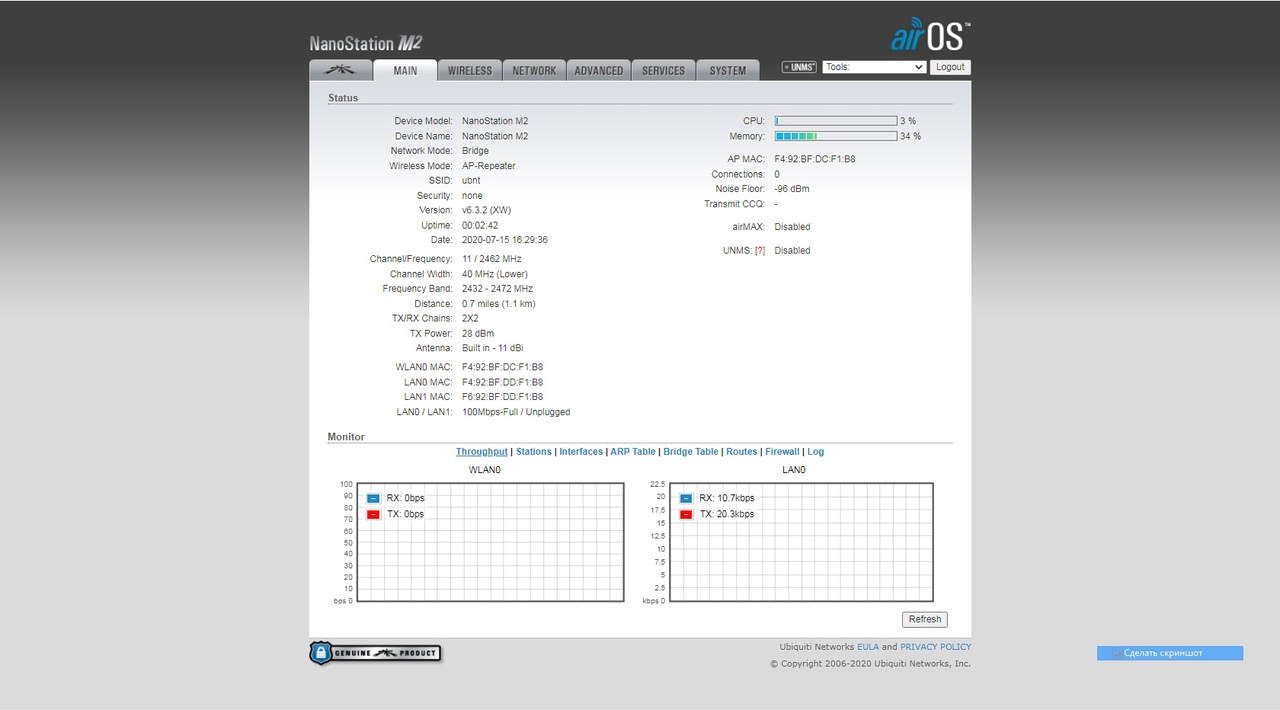This screenshot has width=1280, height=710.
Task: Click the UNMS badge icon
Action: pos(799,67)
